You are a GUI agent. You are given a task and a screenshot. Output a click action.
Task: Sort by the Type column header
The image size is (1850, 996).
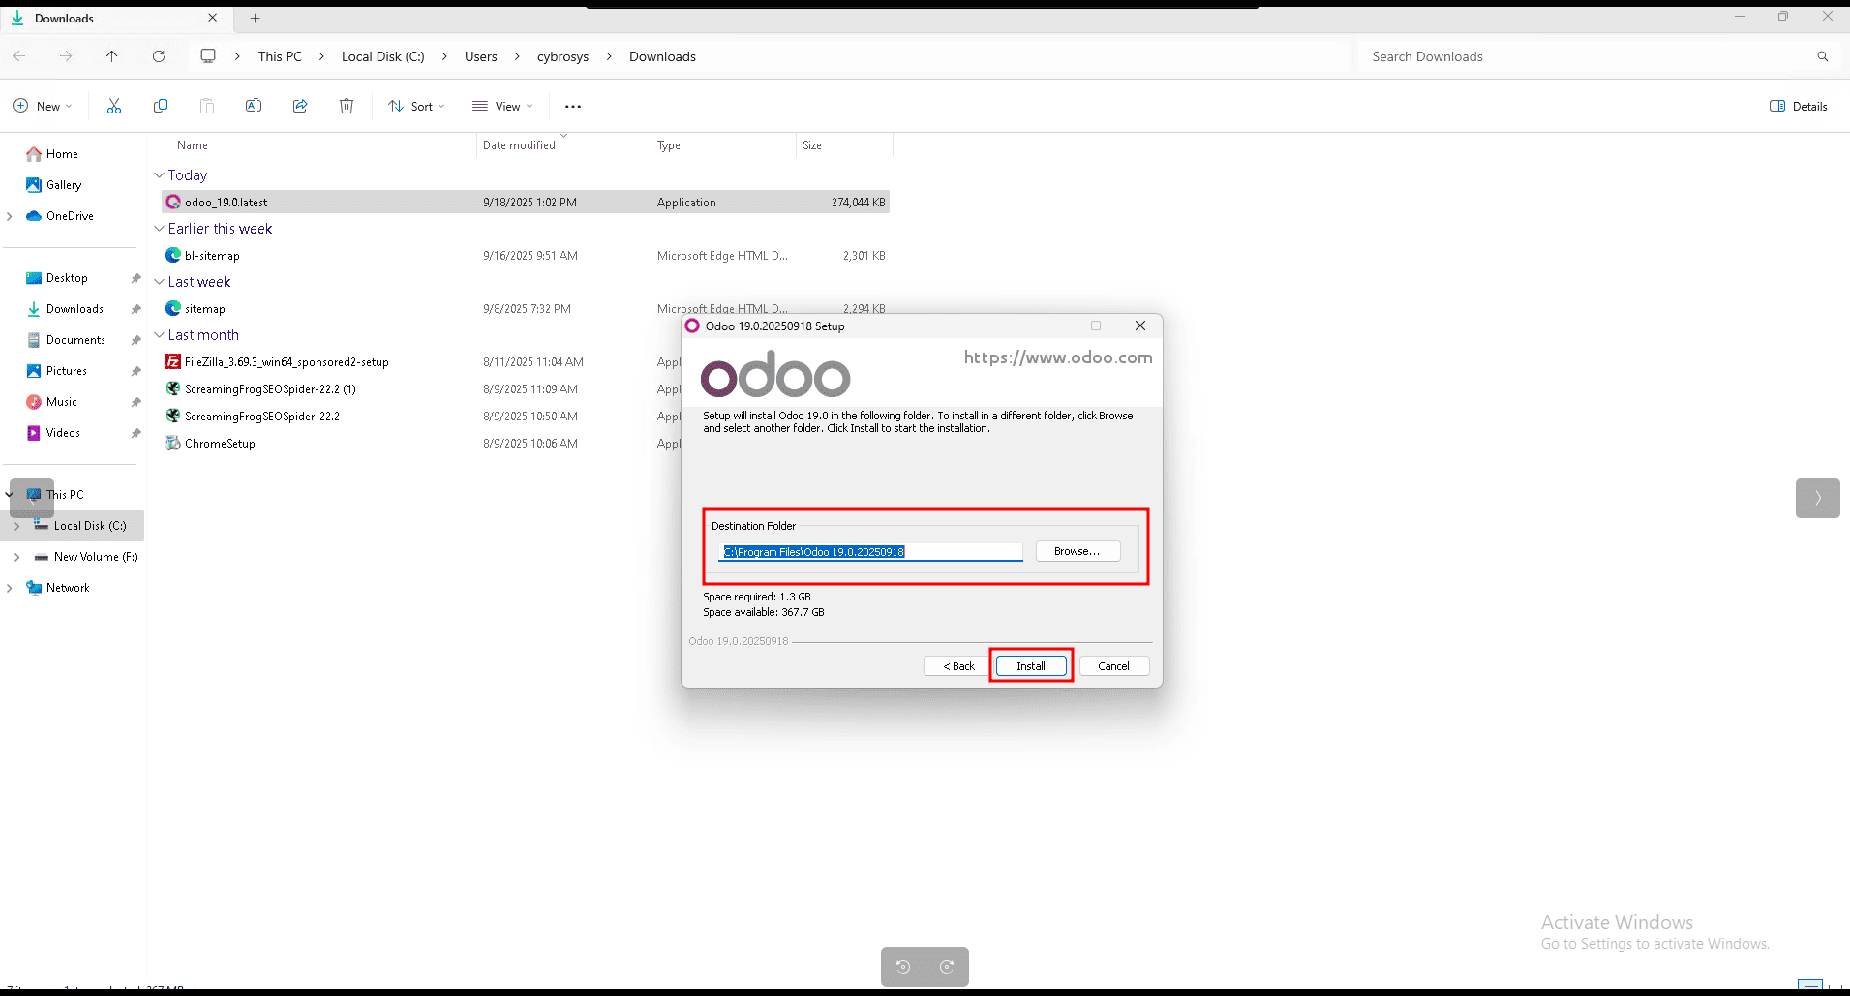[669, 145]
